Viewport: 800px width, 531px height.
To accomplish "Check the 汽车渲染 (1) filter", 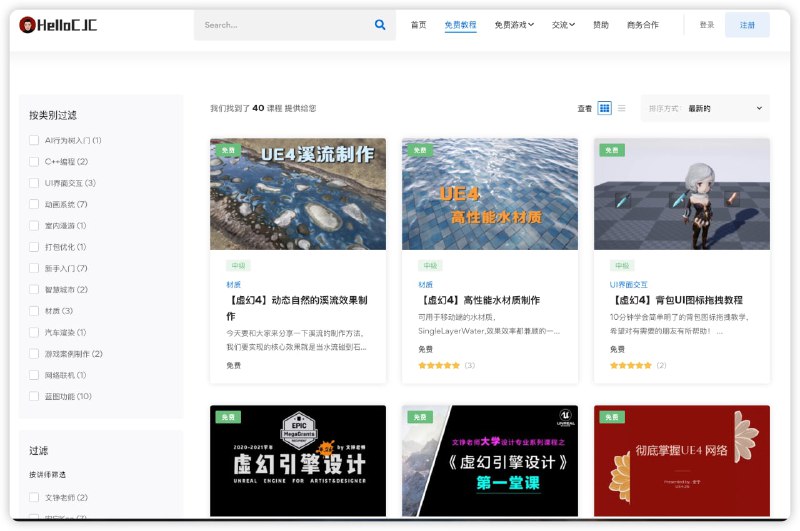I will pyautogui.click(x=34, y=332).
